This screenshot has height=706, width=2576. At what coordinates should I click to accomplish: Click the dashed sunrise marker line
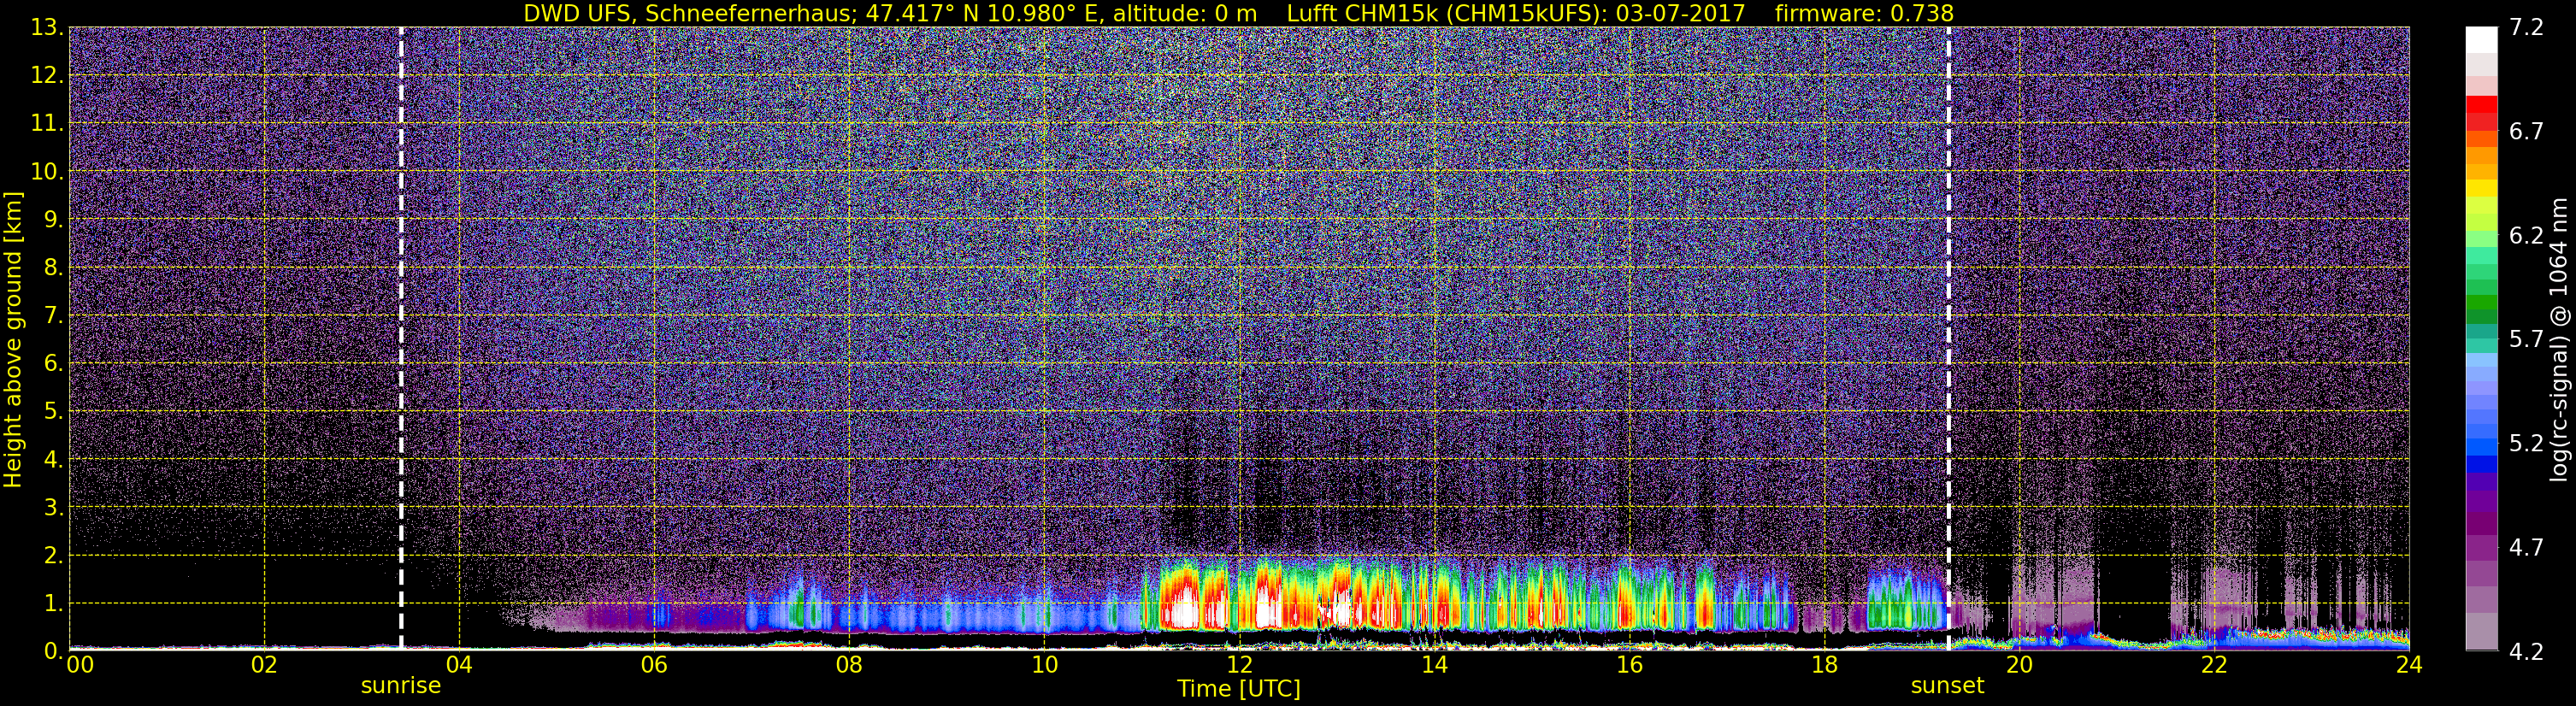coord(401,338)
